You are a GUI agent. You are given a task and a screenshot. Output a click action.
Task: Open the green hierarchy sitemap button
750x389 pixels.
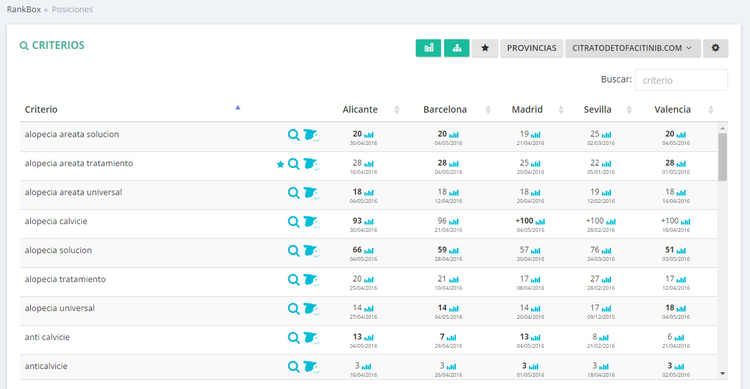(x=456, y=48)
